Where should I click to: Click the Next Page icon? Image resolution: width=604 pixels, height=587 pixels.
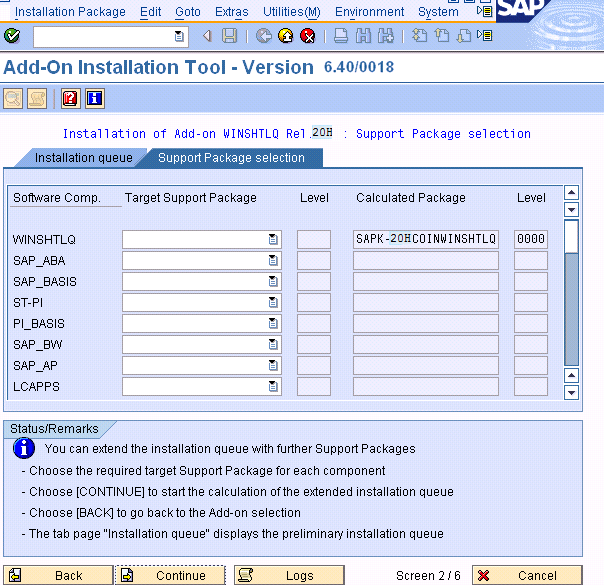click(x=464, y=36)
